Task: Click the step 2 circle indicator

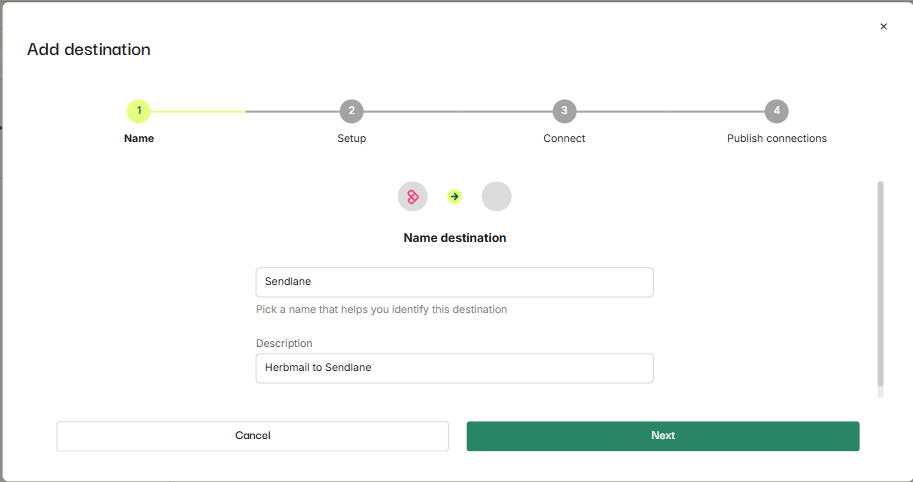Action: [352, 111]
